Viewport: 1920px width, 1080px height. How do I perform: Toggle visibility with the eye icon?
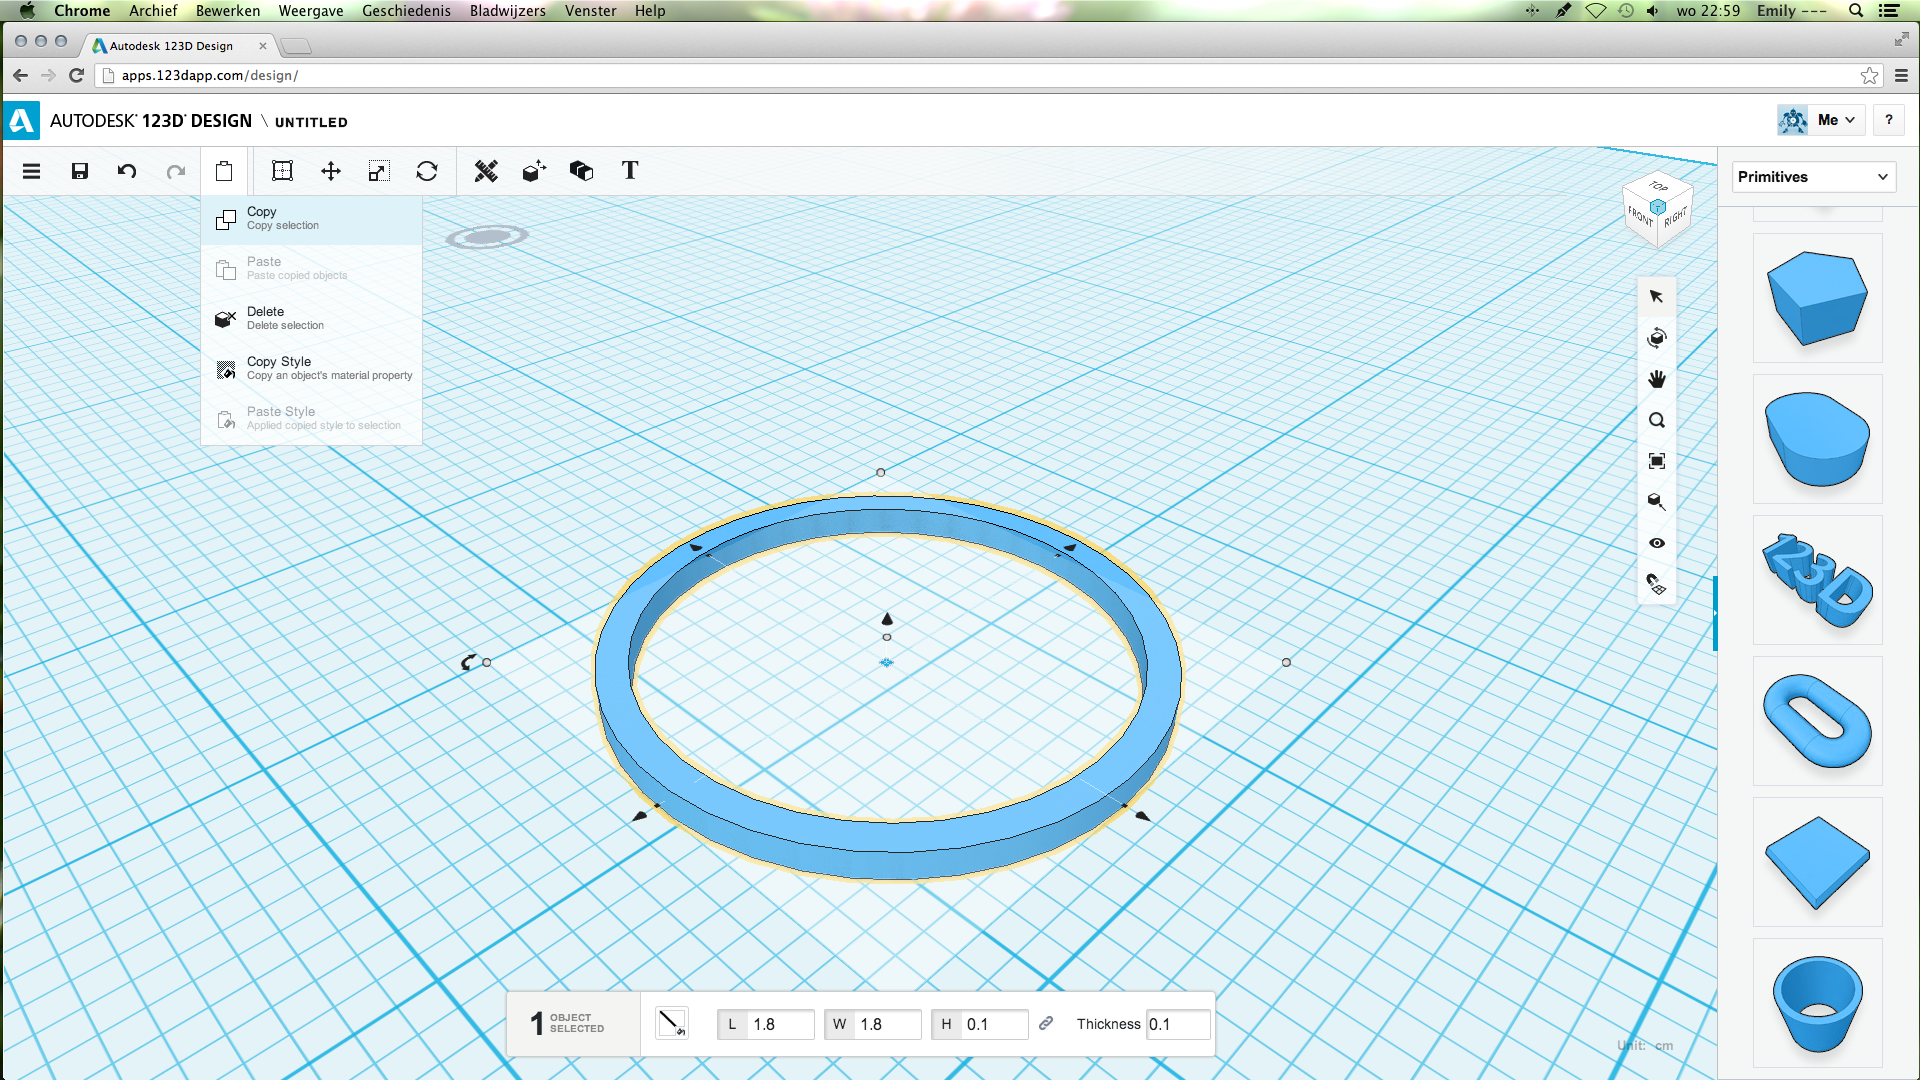(1657, 543)
